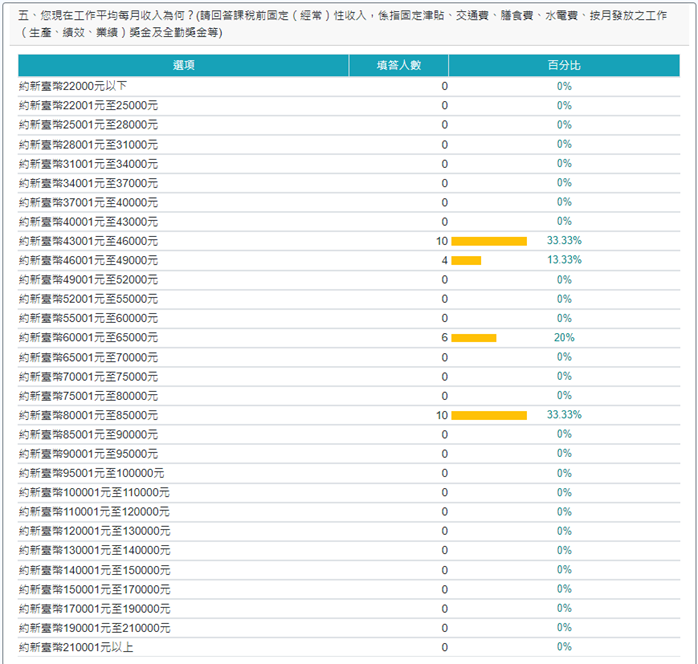Click 33.33% in the 80001元至85000元 row

click(x=564, y=415)
